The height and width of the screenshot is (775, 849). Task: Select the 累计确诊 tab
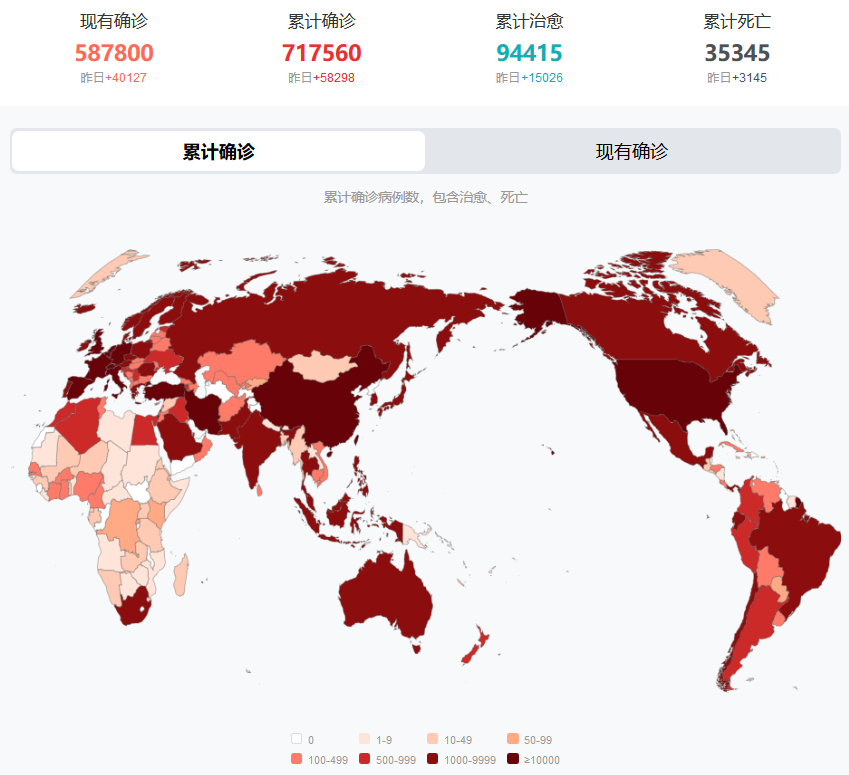click(x=218, y=152)
